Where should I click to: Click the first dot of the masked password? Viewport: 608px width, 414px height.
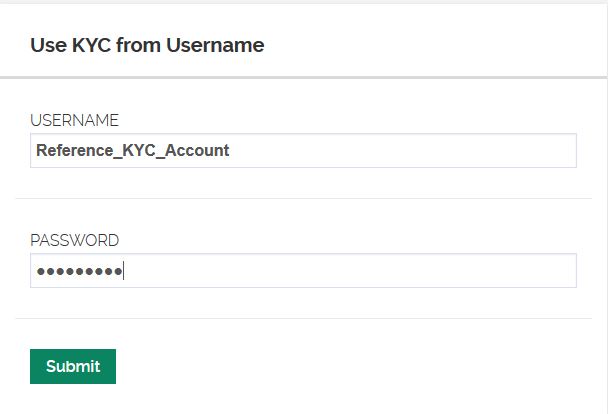click(x=40, y=272)
